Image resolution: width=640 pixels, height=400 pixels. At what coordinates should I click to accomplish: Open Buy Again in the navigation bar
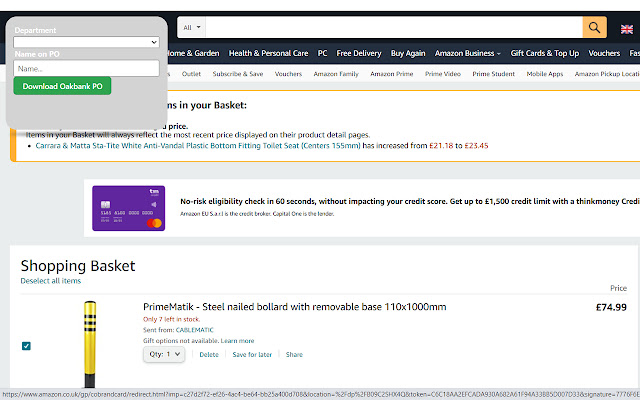tap(408, 53)
